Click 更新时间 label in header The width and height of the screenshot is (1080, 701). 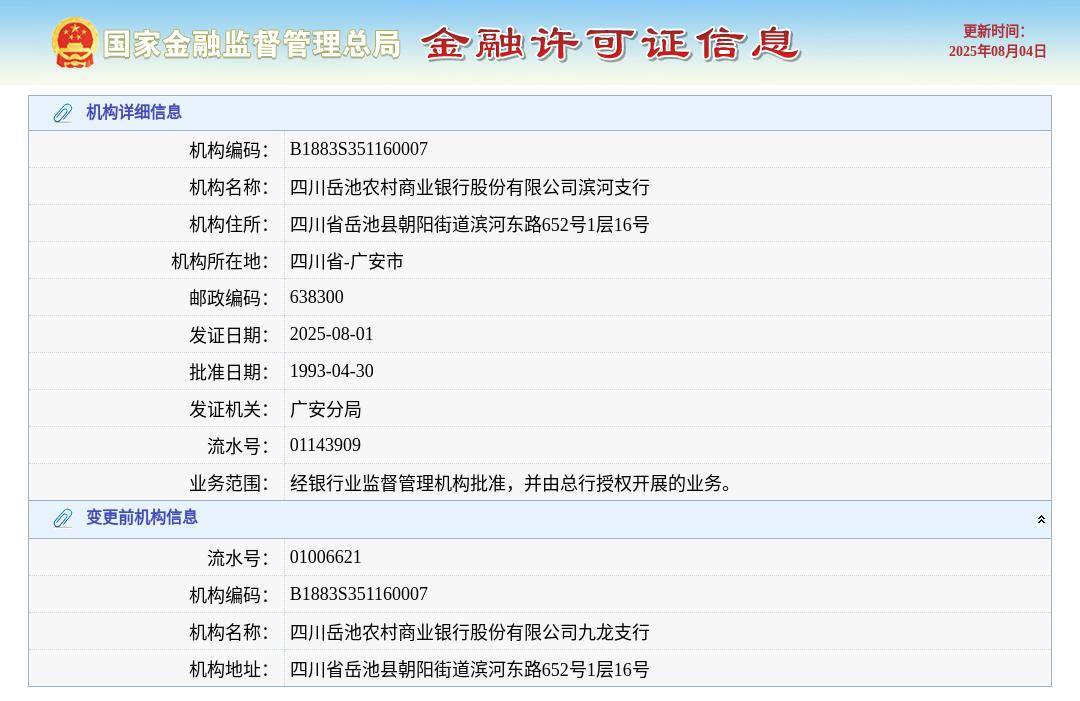(x=993, y=31)
